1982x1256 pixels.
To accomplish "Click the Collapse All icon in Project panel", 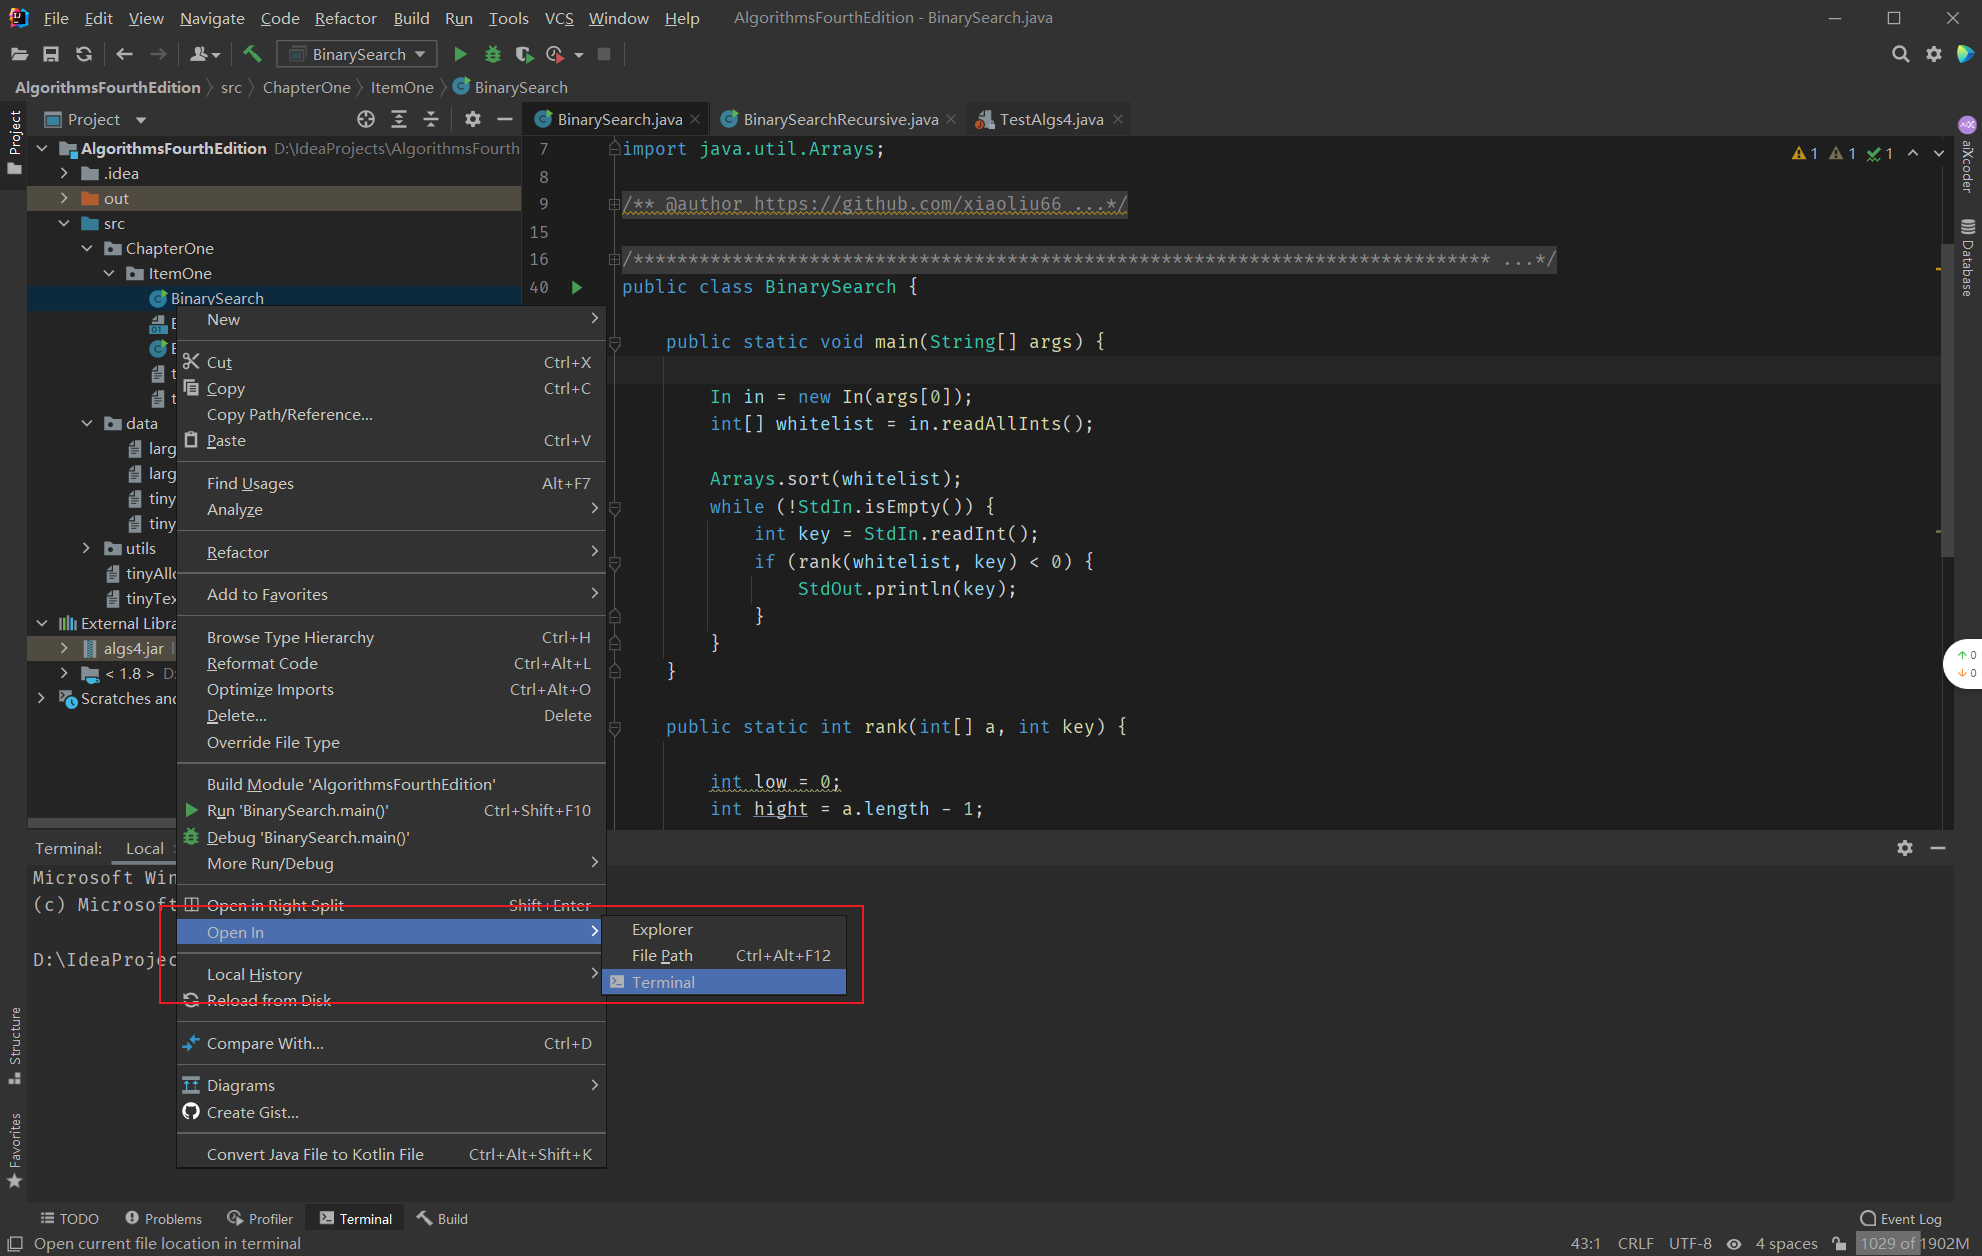I will 431,119.
